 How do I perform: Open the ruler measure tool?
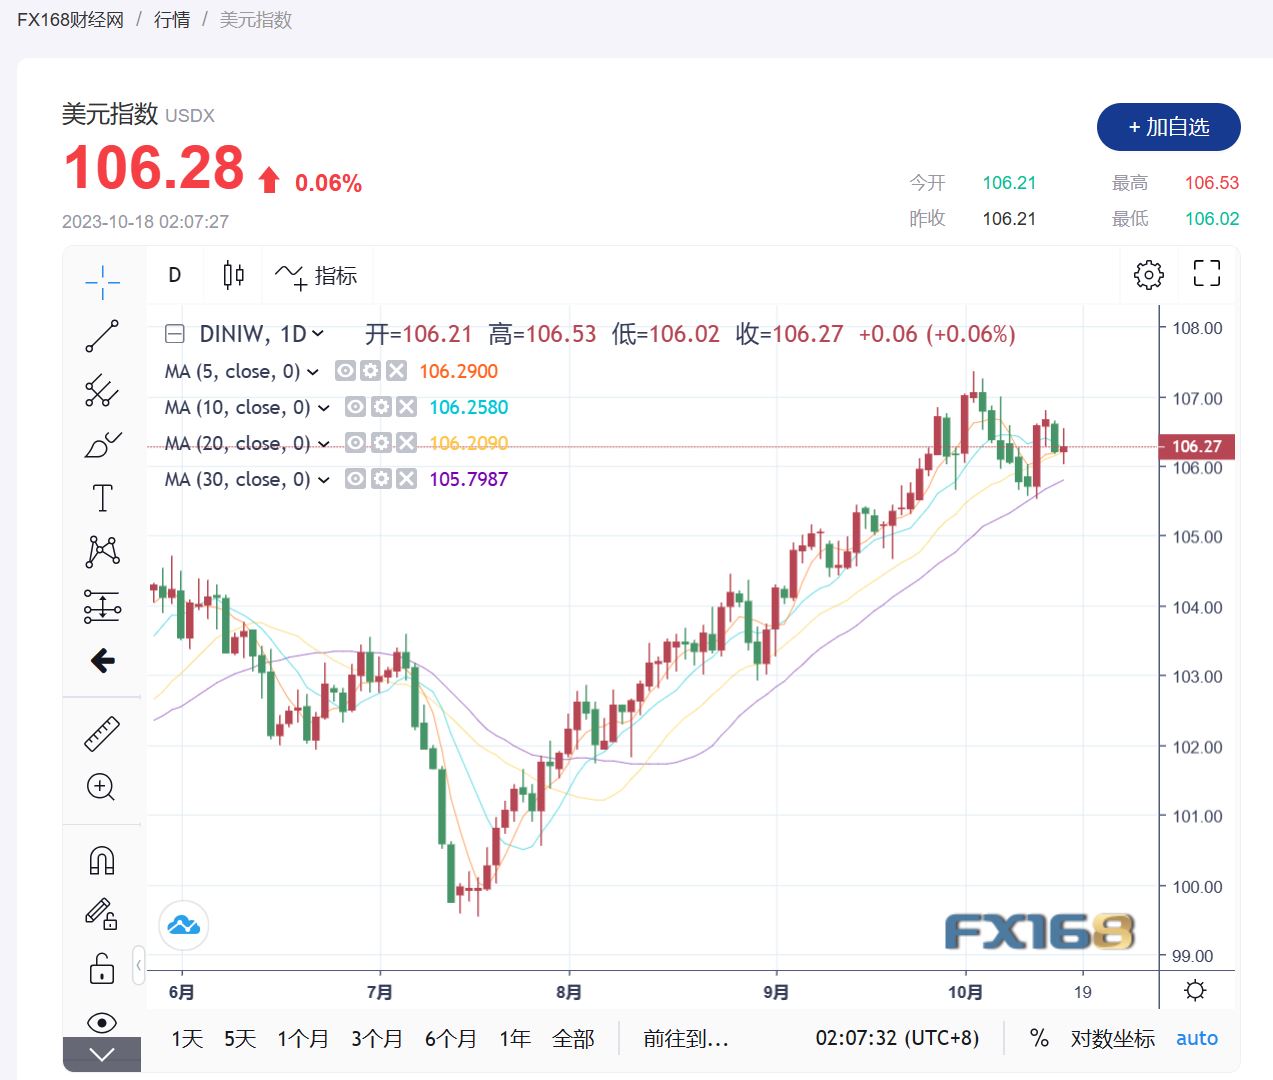[102, 734]
